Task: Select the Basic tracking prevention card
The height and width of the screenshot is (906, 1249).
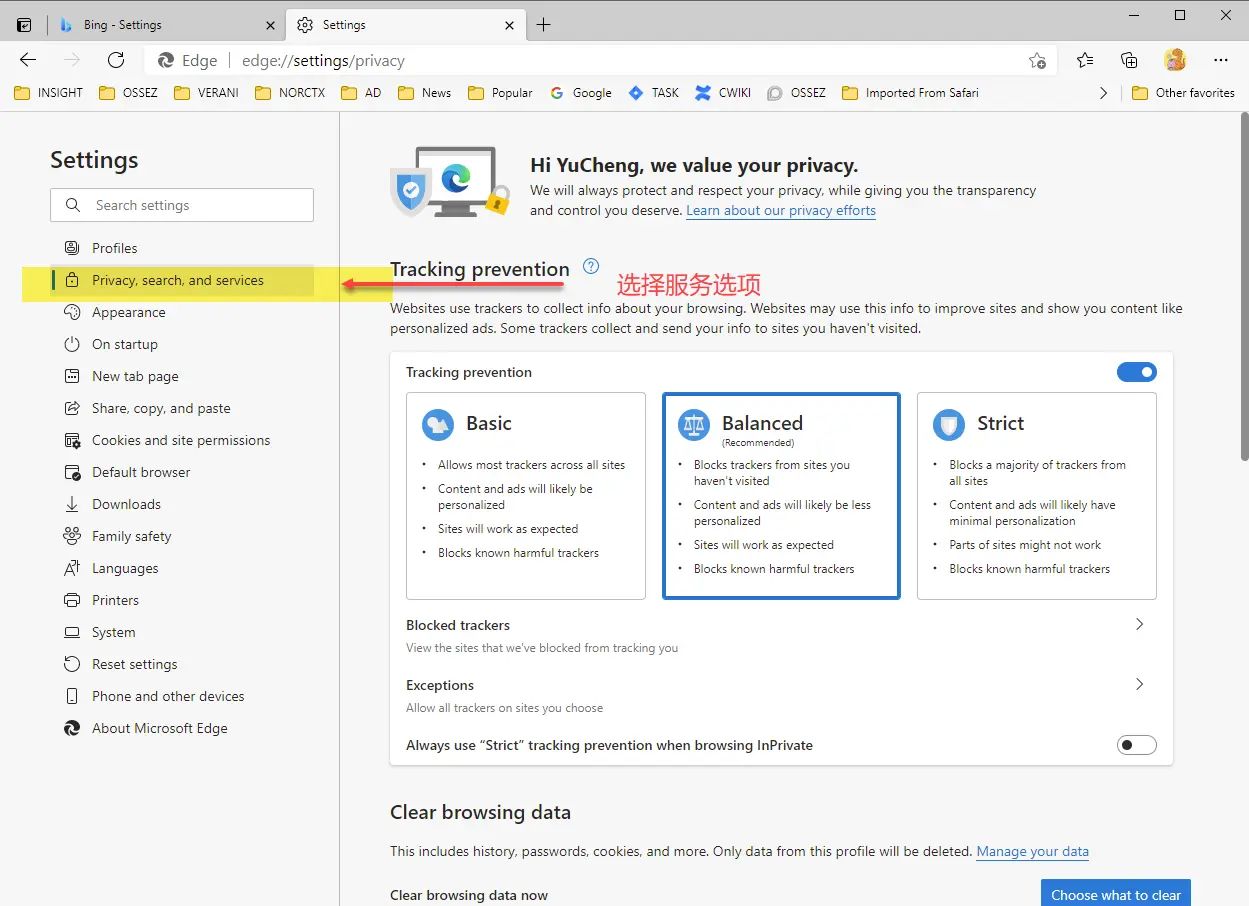Action: [x=526, y=496]
